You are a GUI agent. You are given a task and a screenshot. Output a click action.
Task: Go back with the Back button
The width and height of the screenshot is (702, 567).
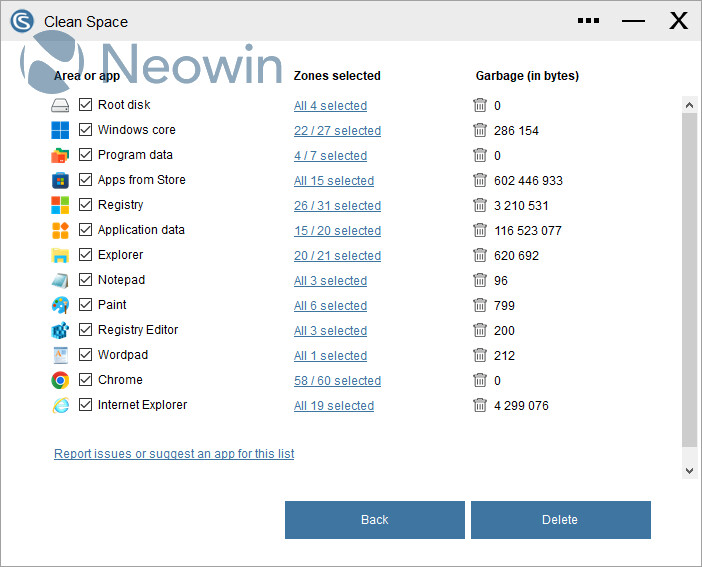pos(374,520)
